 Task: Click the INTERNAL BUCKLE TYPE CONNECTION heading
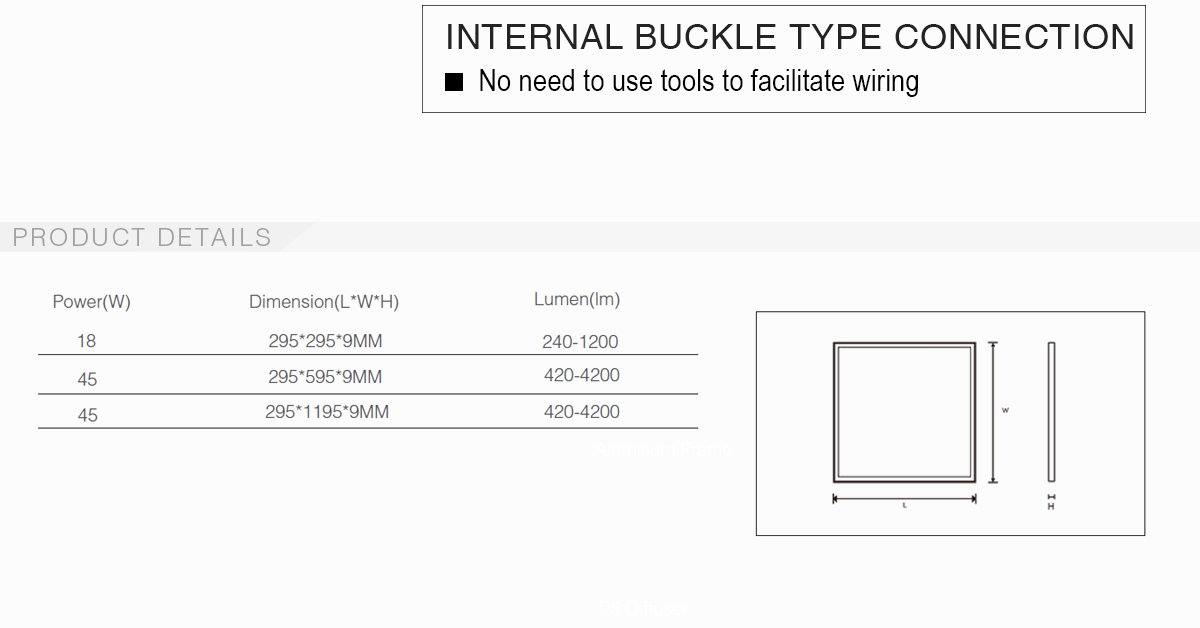(x=790, y=37)
